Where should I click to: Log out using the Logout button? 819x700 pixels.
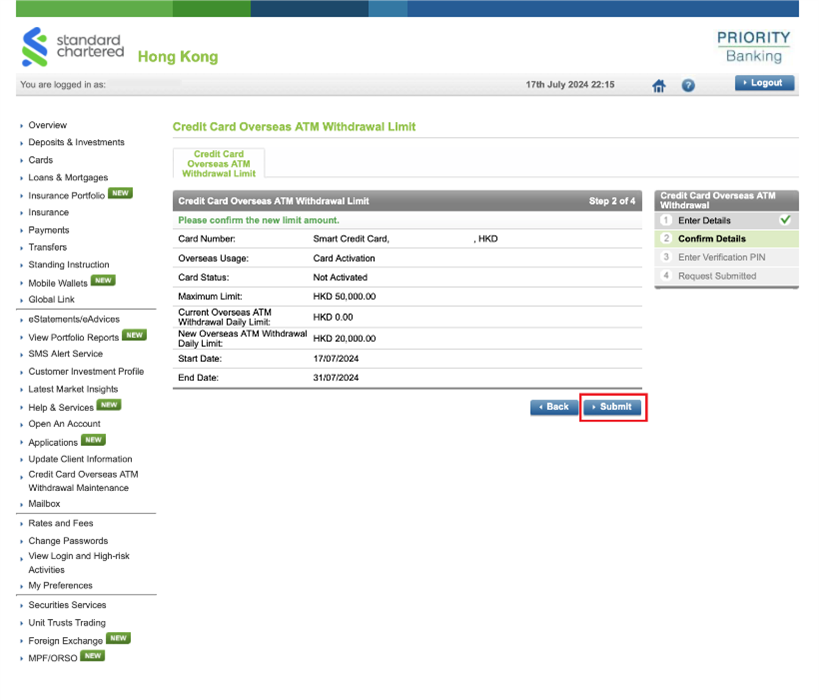(765, 83)
